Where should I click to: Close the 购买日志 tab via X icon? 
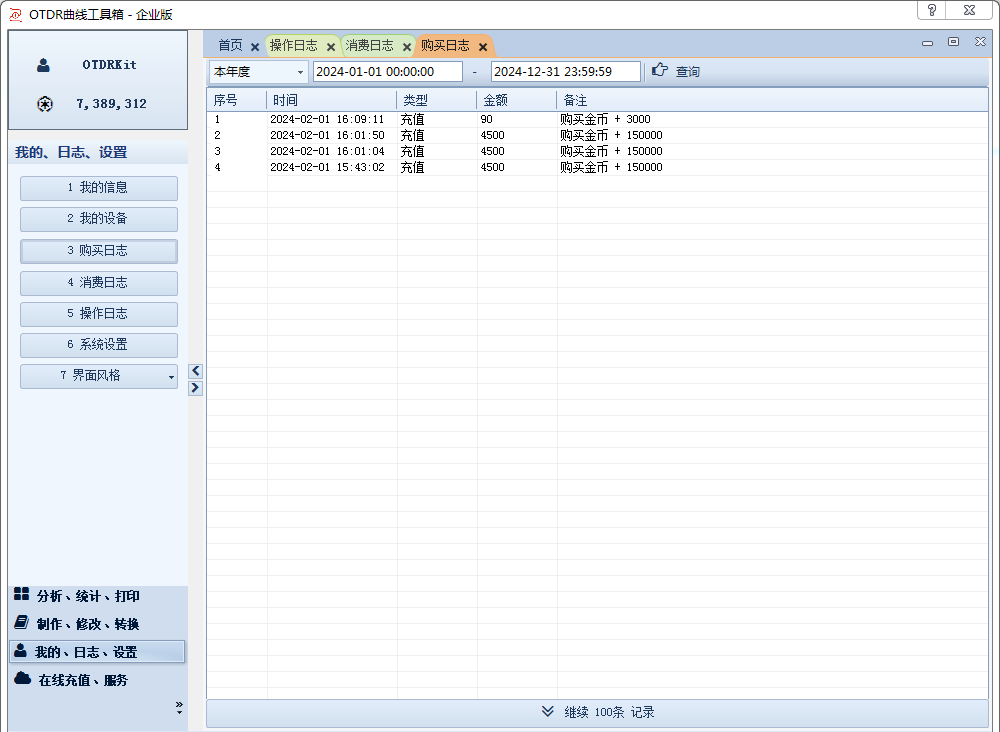(483, 47)
